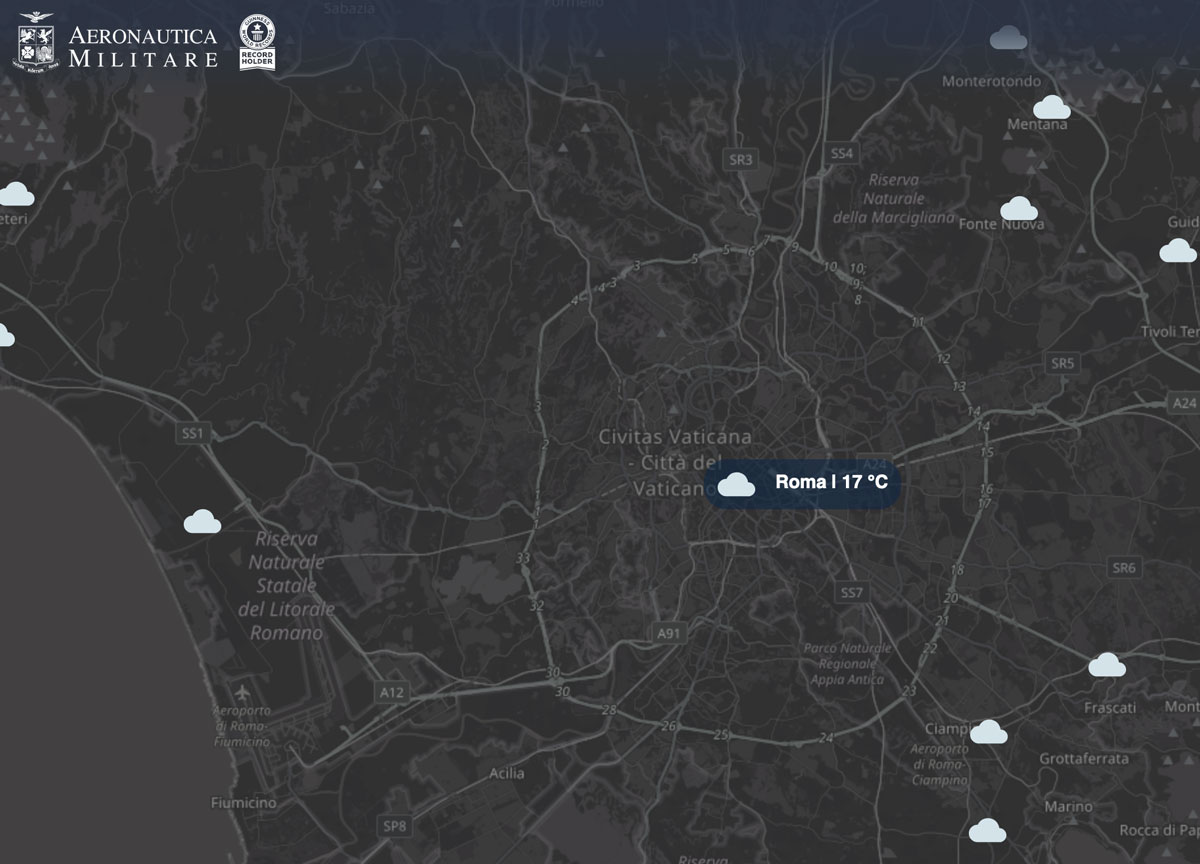Click partially hidden cloud at left edge near coast
1200x864 pixels.
pyautogui.click(x=5, y=336)
